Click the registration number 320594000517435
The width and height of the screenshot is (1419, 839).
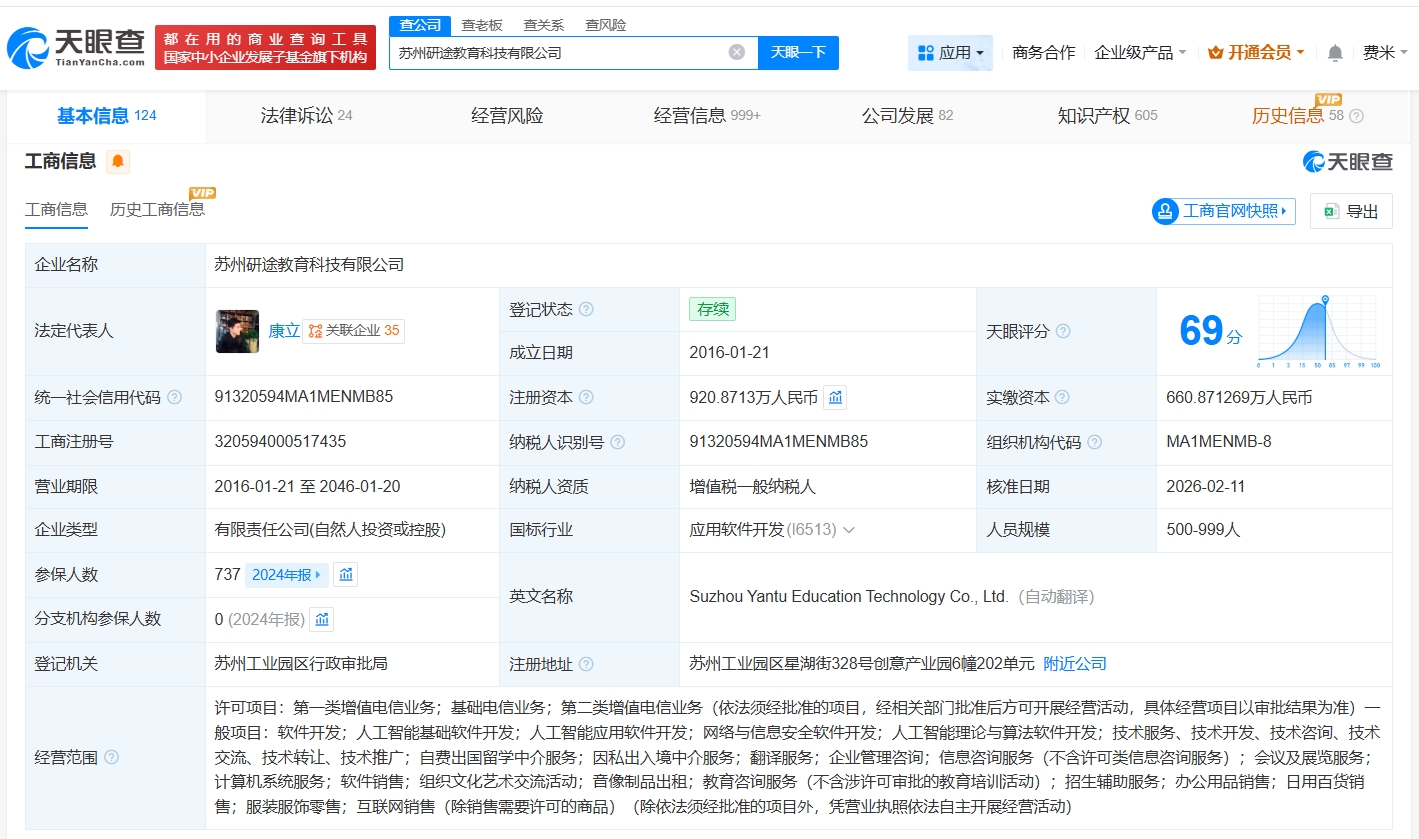coord(280,442)
